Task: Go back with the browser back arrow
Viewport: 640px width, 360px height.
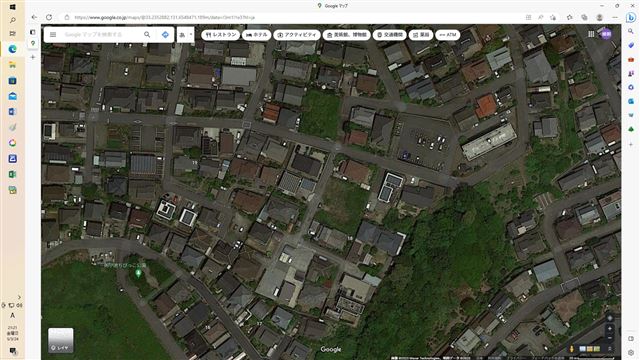Action: [34, 17]
